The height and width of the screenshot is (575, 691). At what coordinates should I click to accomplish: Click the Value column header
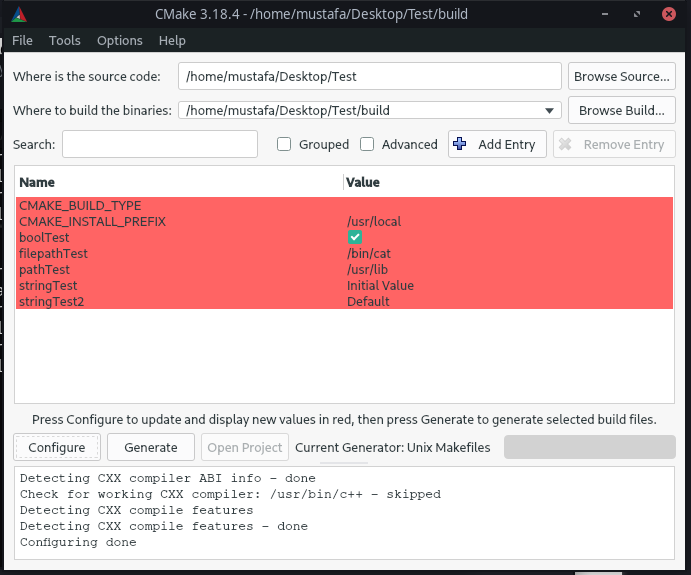pyautogui.click(x=363, y=182)
